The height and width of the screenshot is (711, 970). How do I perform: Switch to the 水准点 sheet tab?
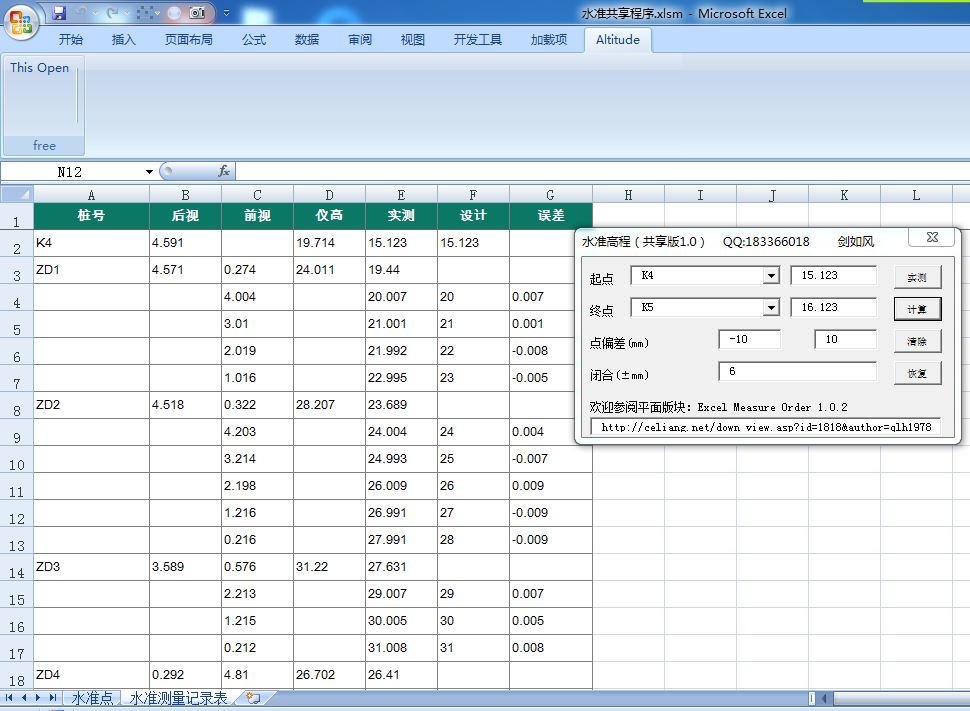[x=92, y=698]
